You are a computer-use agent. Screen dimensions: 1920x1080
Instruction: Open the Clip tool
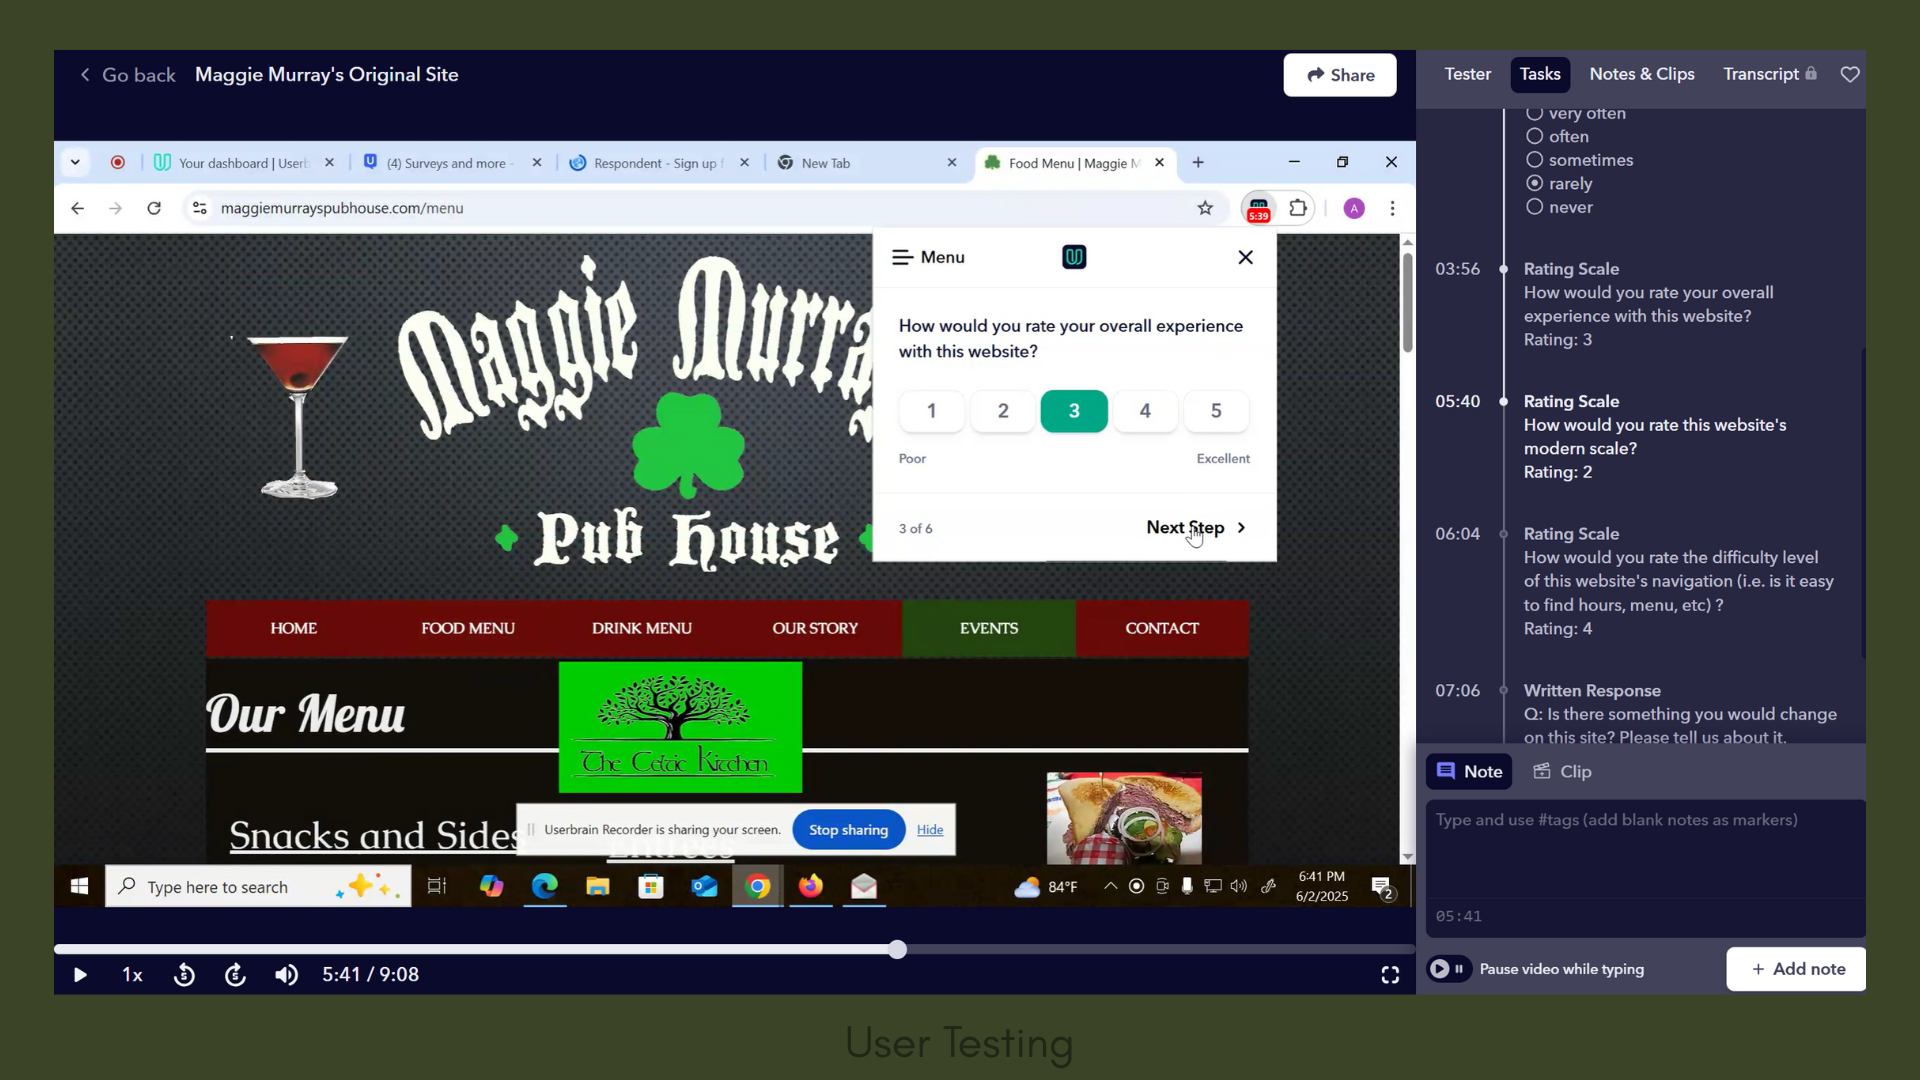tap(1562, 772)
